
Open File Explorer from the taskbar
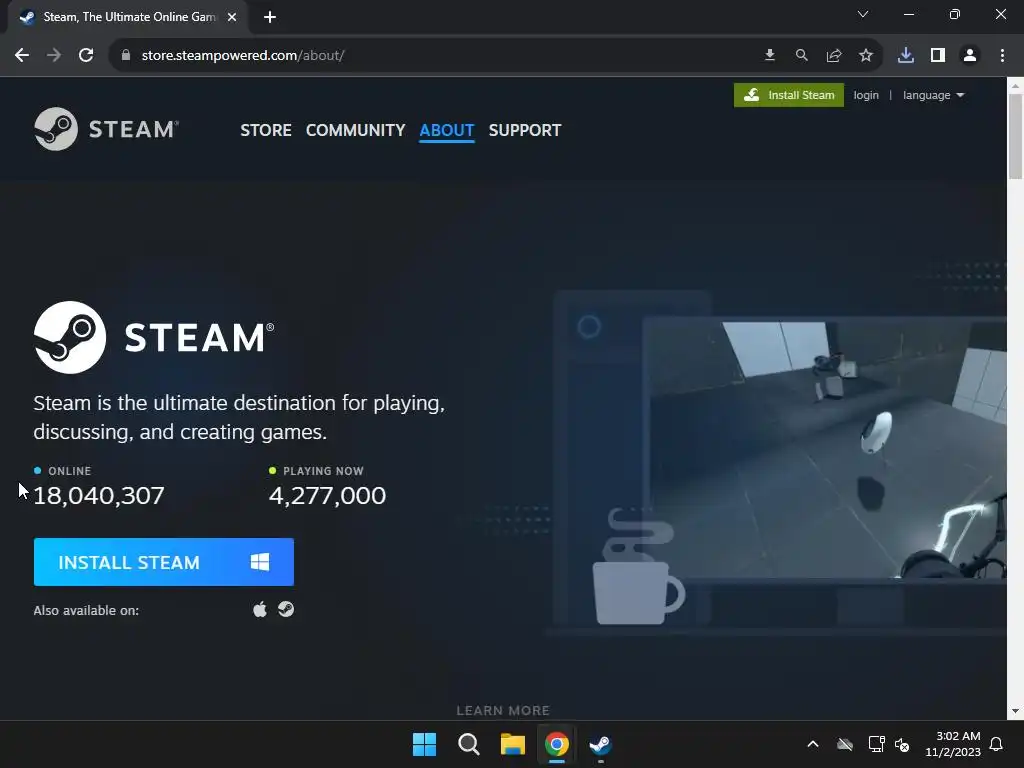coord(513,744)
